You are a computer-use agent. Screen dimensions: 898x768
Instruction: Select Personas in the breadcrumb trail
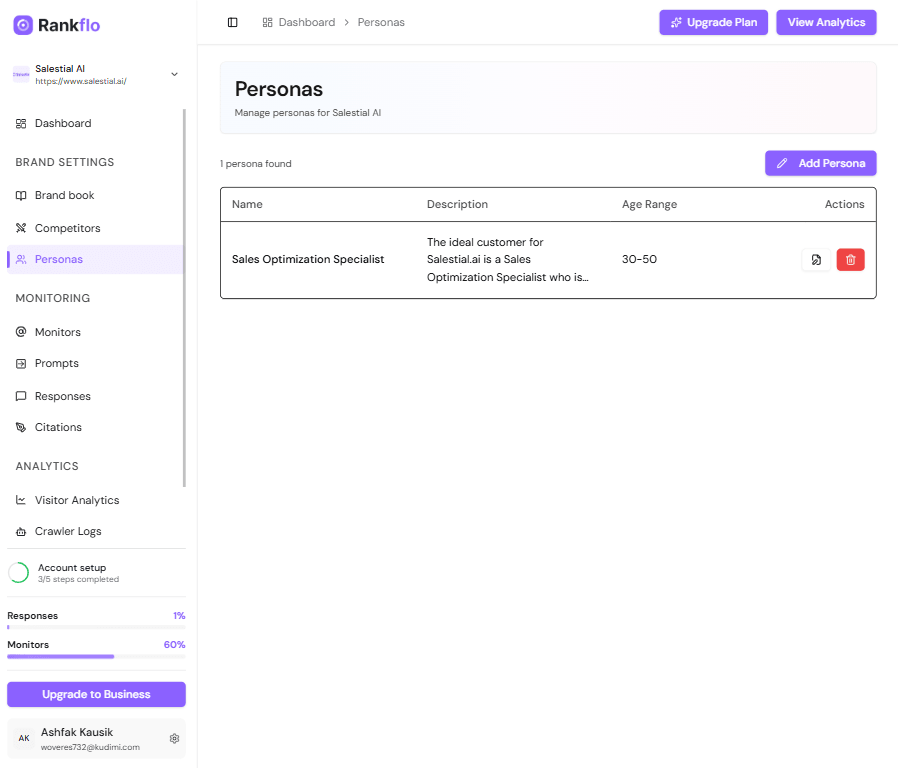tap(381, 21)
